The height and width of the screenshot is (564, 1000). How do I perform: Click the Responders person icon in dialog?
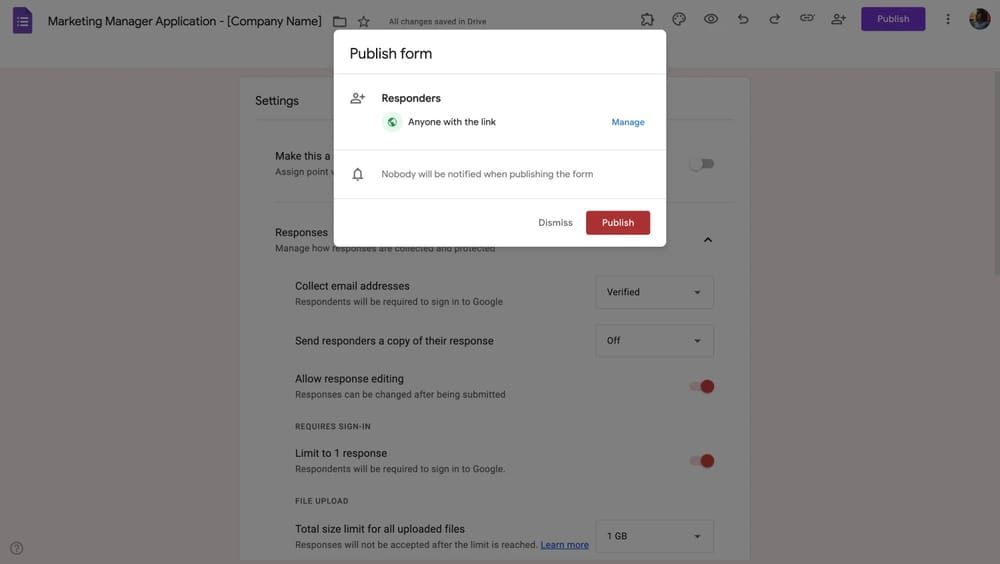(358, 98)
